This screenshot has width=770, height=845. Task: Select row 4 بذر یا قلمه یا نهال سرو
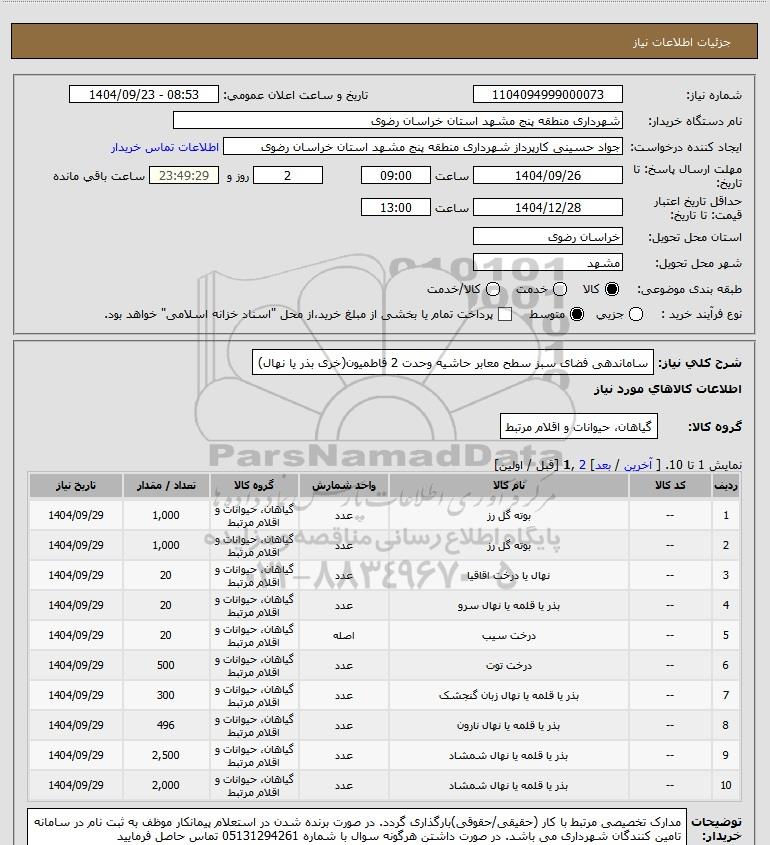[385, 605]
